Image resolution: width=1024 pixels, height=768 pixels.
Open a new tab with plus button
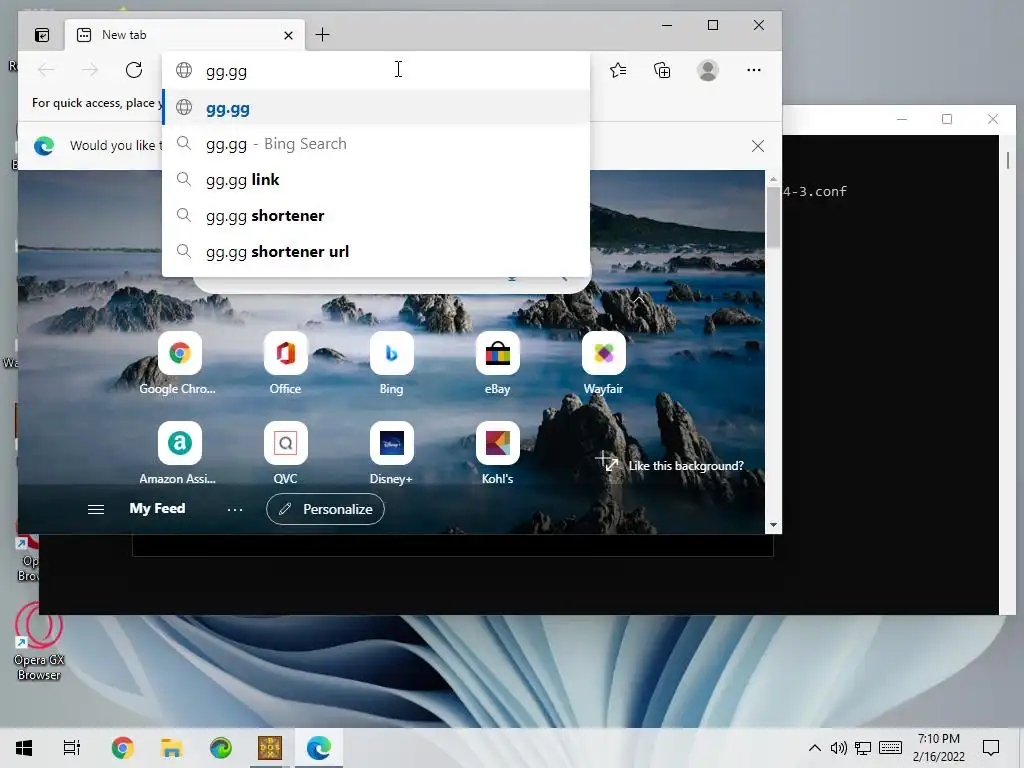coord(323,35)
